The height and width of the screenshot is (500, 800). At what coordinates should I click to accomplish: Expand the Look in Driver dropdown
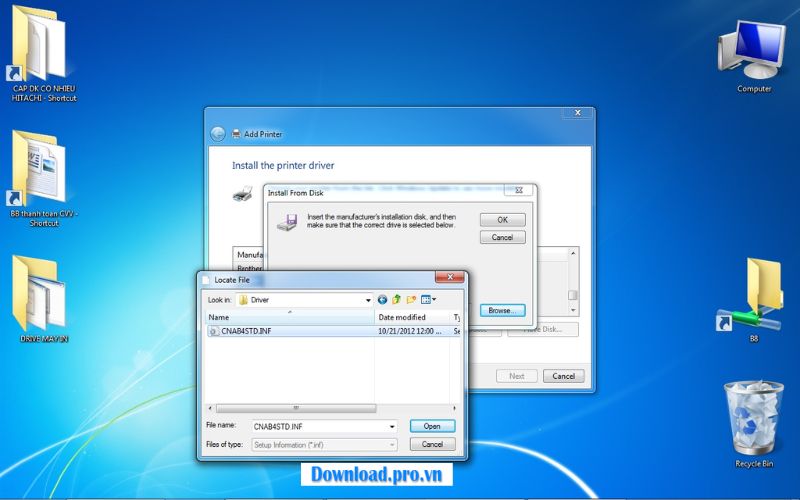tap(367, 299)
